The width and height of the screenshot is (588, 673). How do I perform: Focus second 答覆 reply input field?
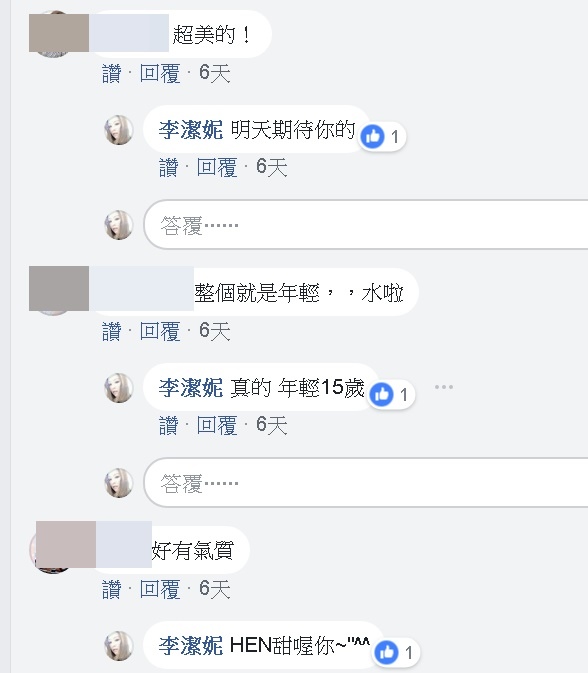(x=366, y=482)
